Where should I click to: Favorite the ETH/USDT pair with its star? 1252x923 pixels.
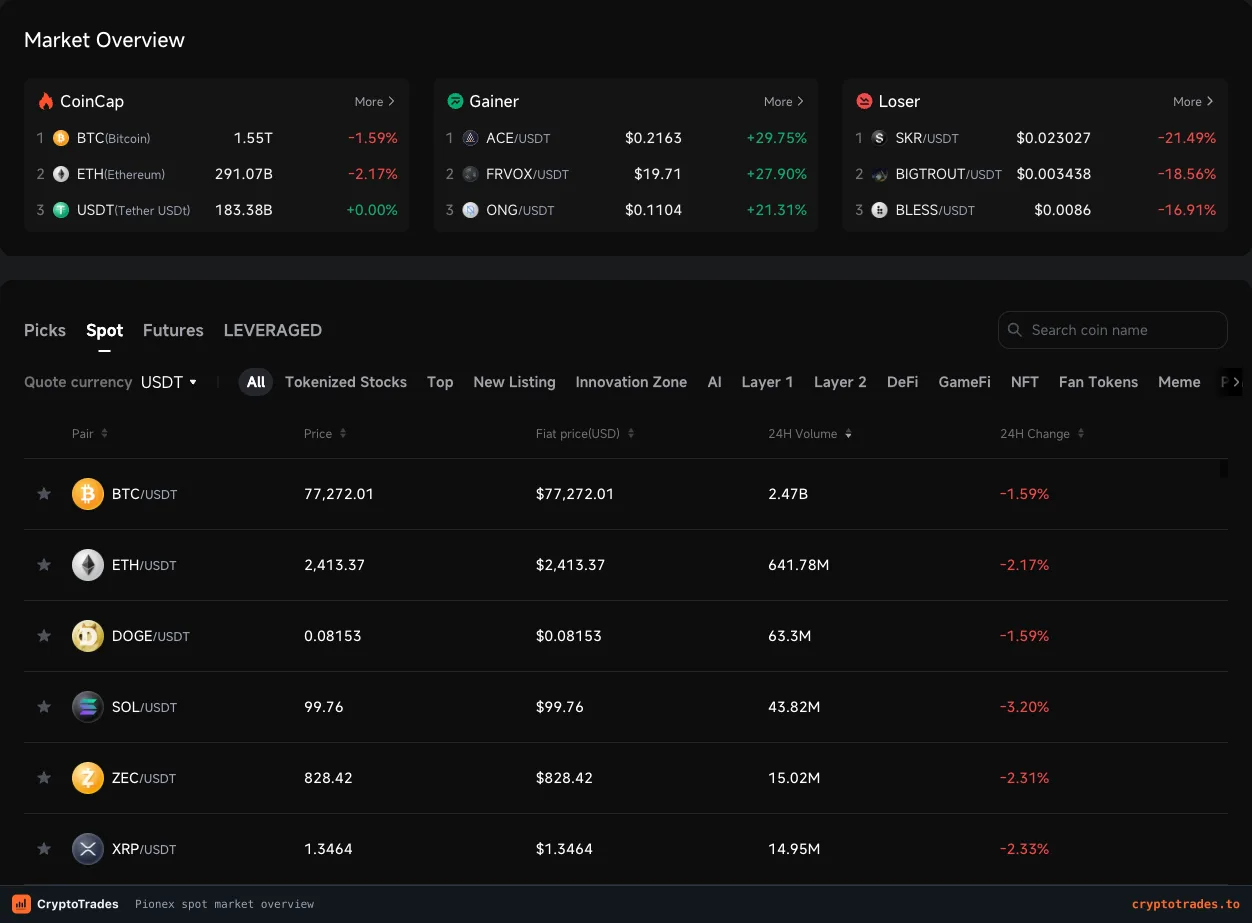point(44,565)
